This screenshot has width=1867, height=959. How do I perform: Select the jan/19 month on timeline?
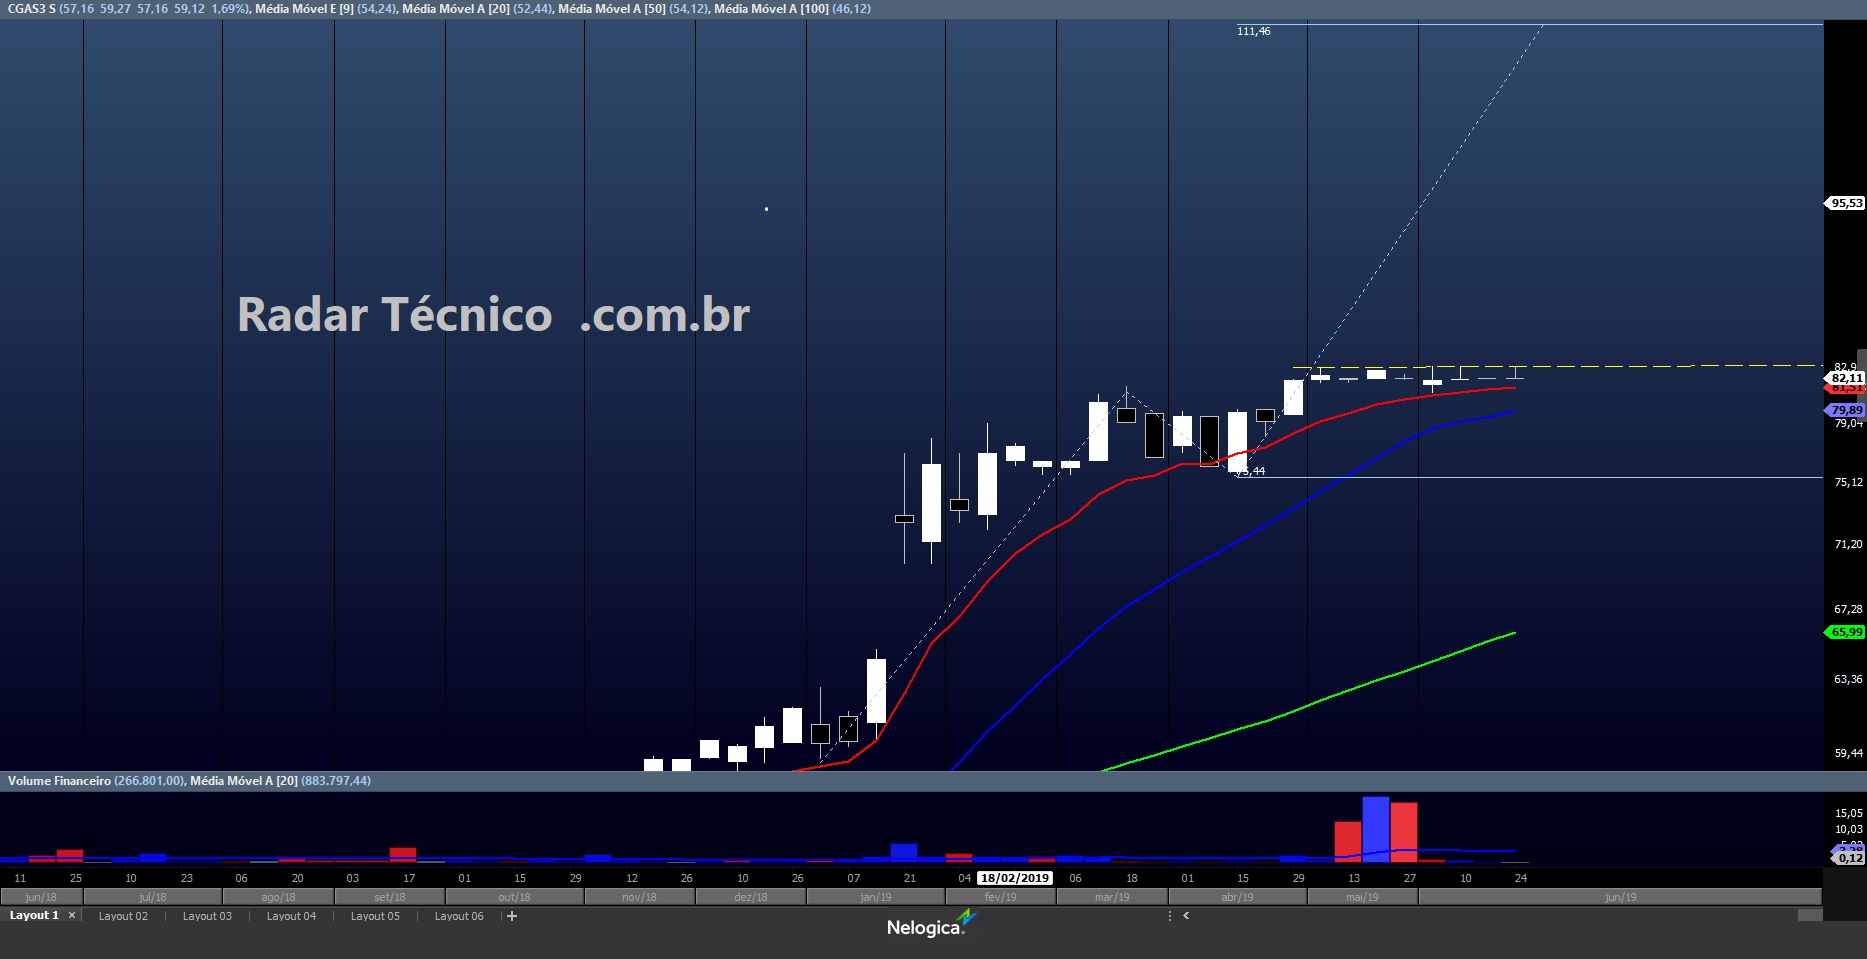(x=875, y=897)
